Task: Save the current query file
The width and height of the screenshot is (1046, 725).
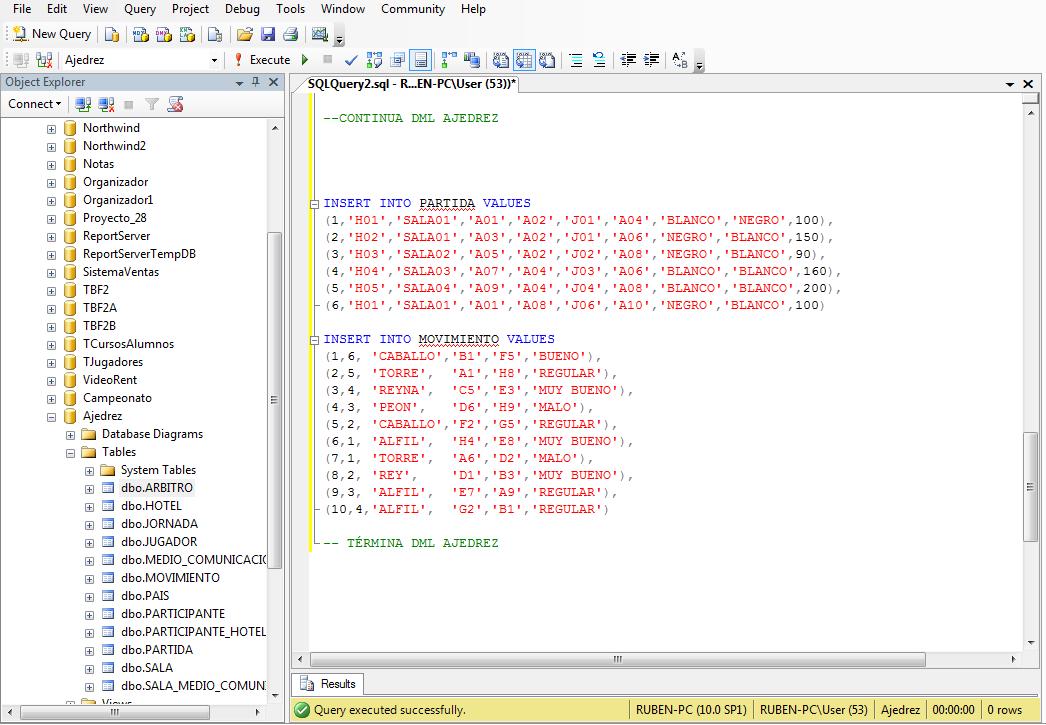Action: coord(267,35)
